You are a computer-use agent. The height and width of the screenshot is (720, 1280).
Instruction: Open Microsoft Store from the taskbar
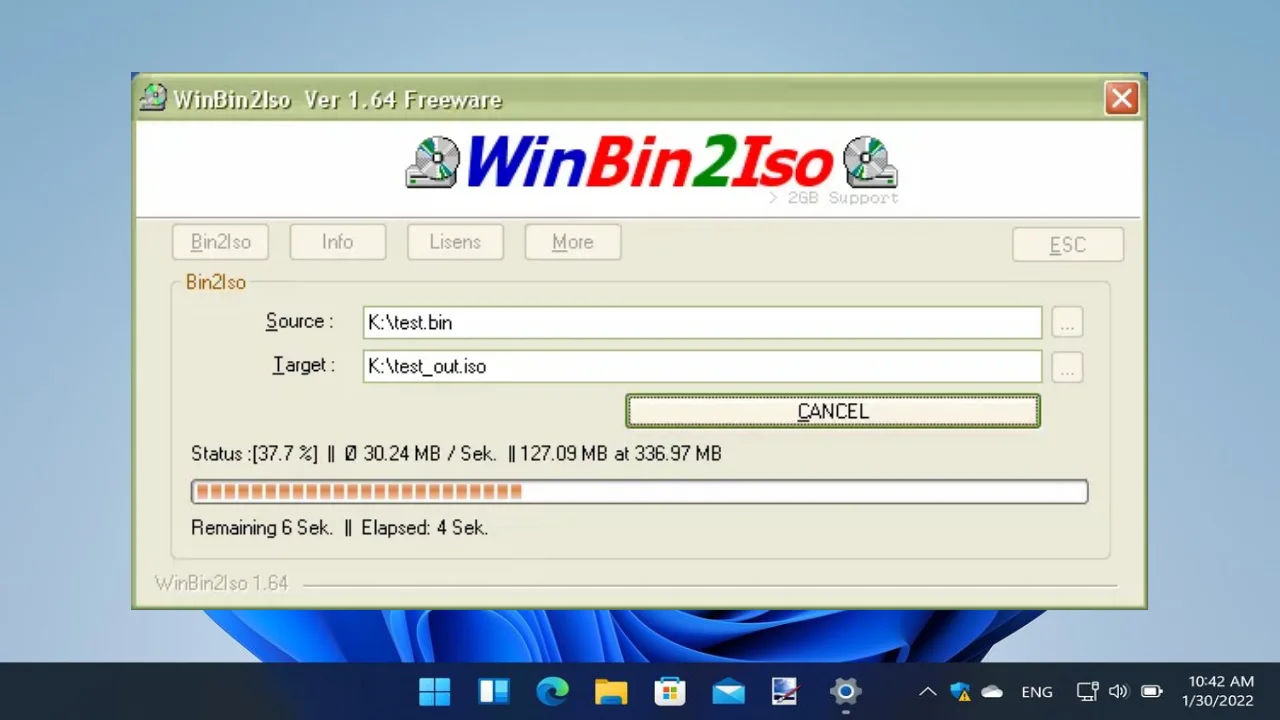tap(669, 691)
